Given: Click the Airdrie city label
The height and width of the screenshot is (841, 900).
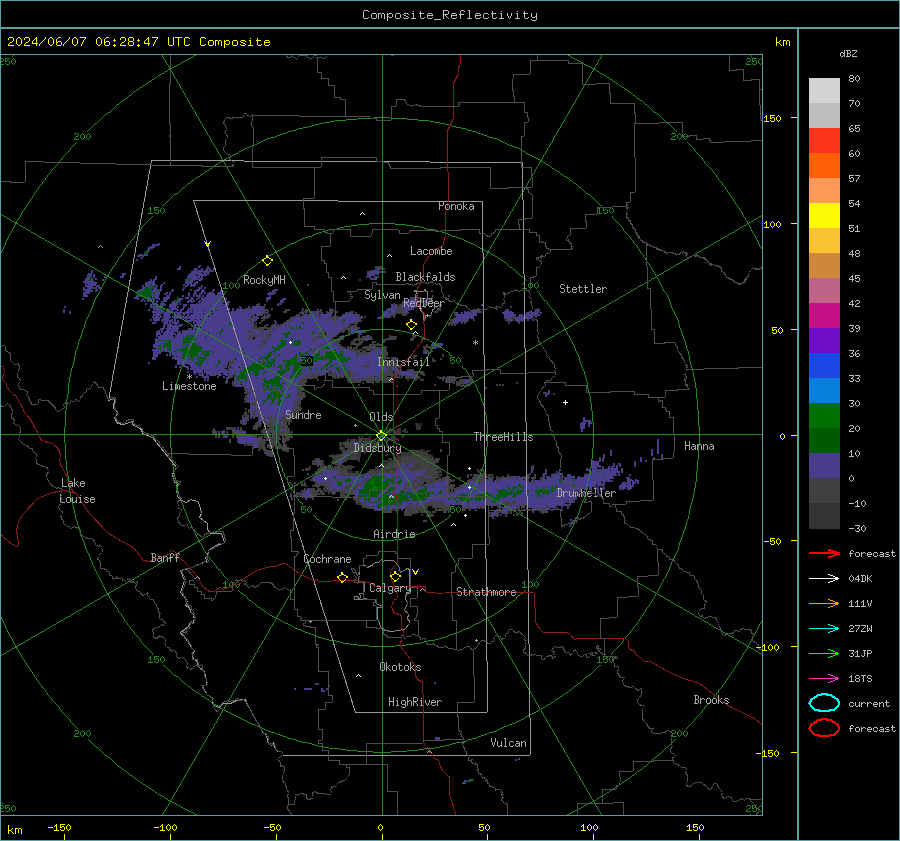Looking at the screenshot, I should 394,534.
